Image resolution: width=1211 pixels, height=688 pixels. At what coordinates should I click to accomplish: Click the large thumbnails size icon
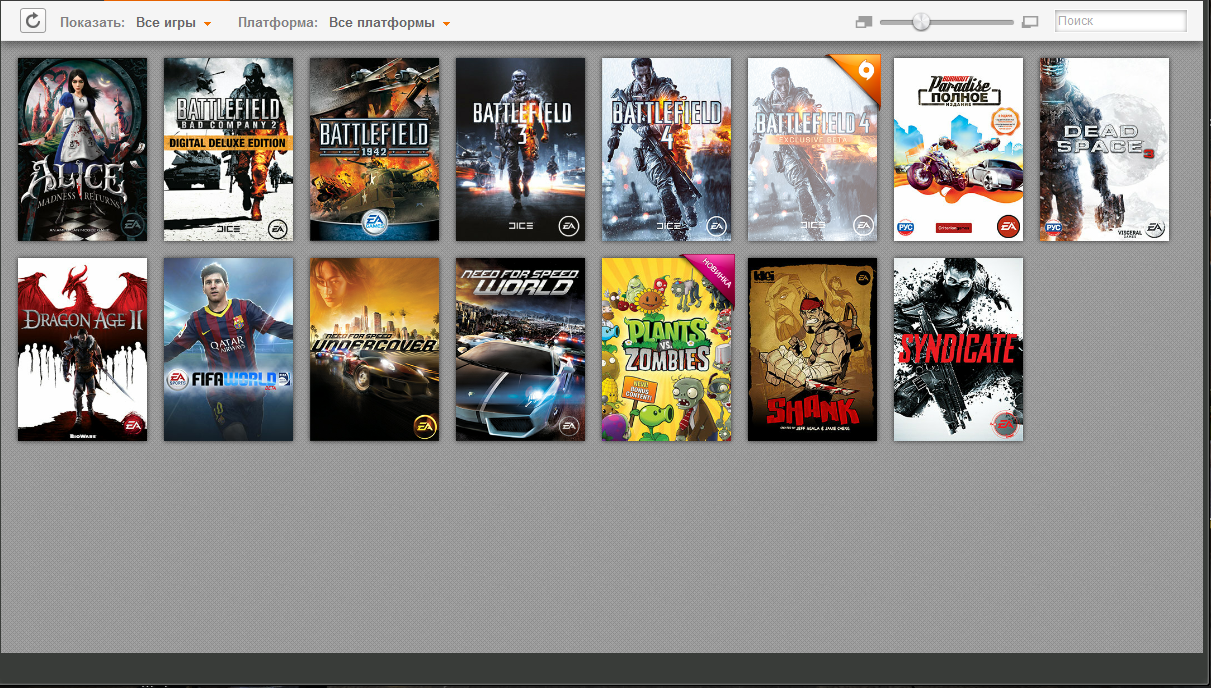click(1030, 21)
